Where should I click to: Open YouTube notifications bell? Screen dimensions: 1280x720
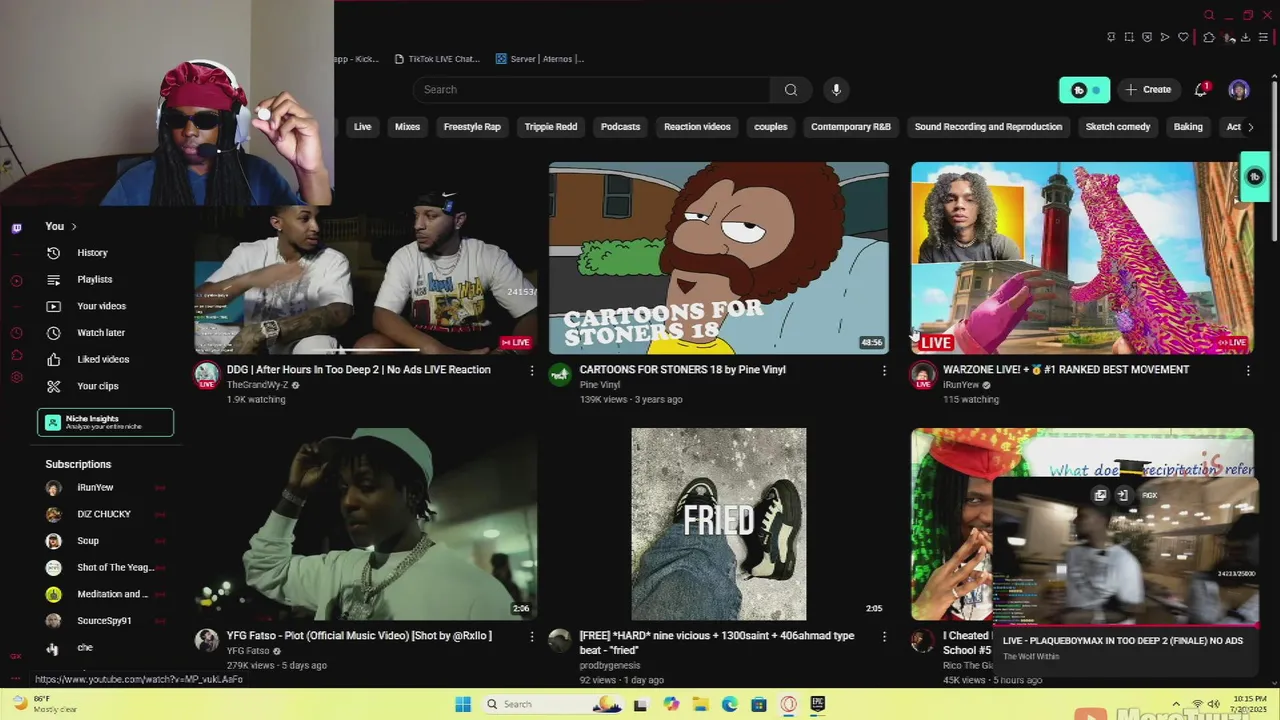coord(1201,90)
